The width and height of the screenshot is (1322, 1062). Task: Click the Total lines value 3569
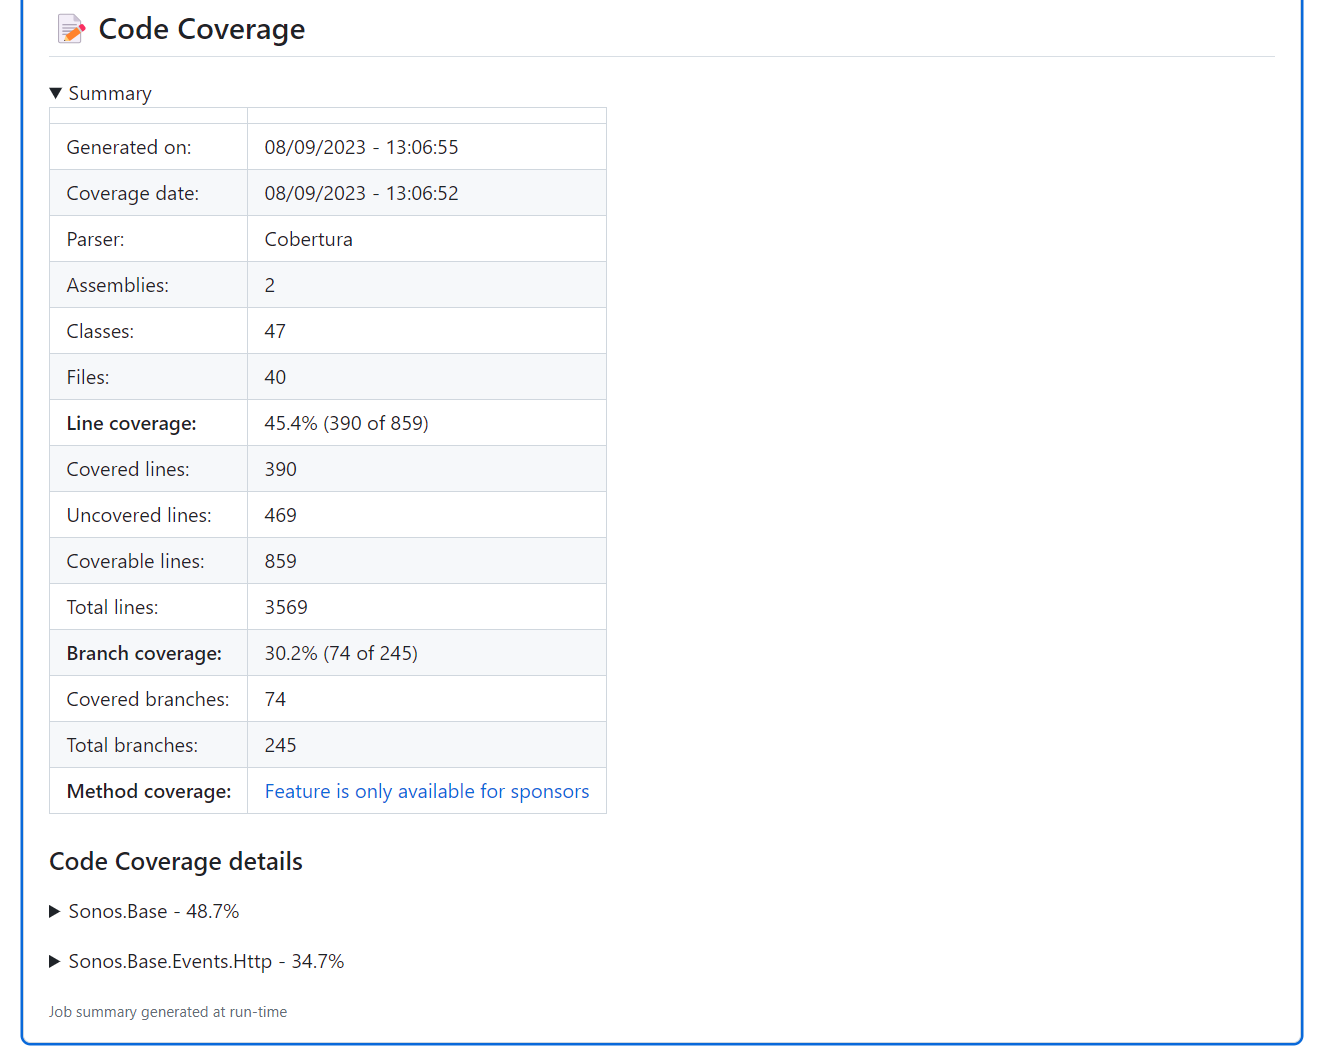[286, 607]
